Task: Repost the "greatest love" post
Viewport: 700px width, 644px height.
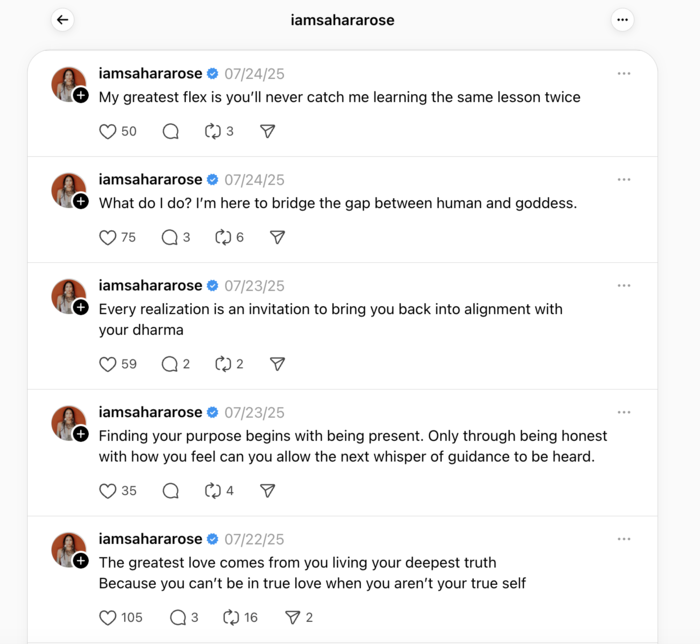Action: pos(231,618)
